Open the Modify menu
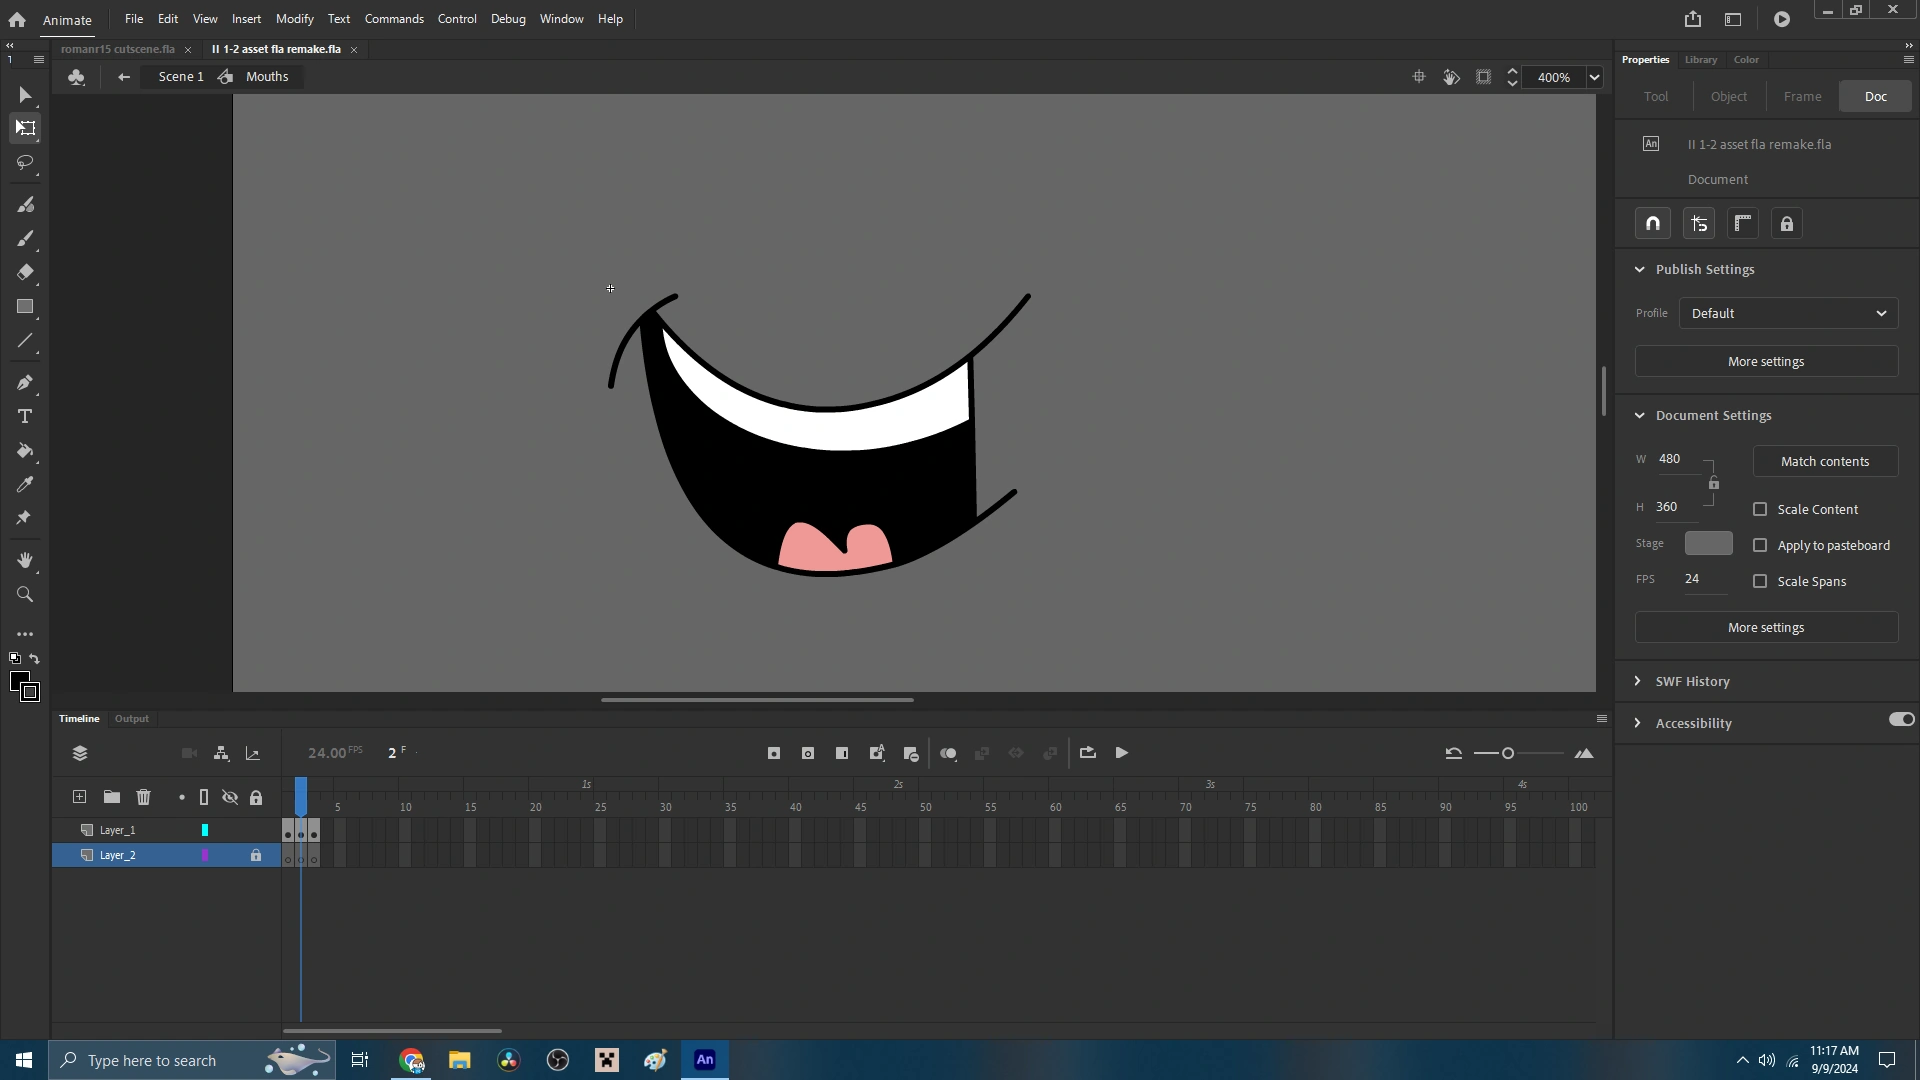The width and height of the screenshot is (1920, 1080). point(294,18)
